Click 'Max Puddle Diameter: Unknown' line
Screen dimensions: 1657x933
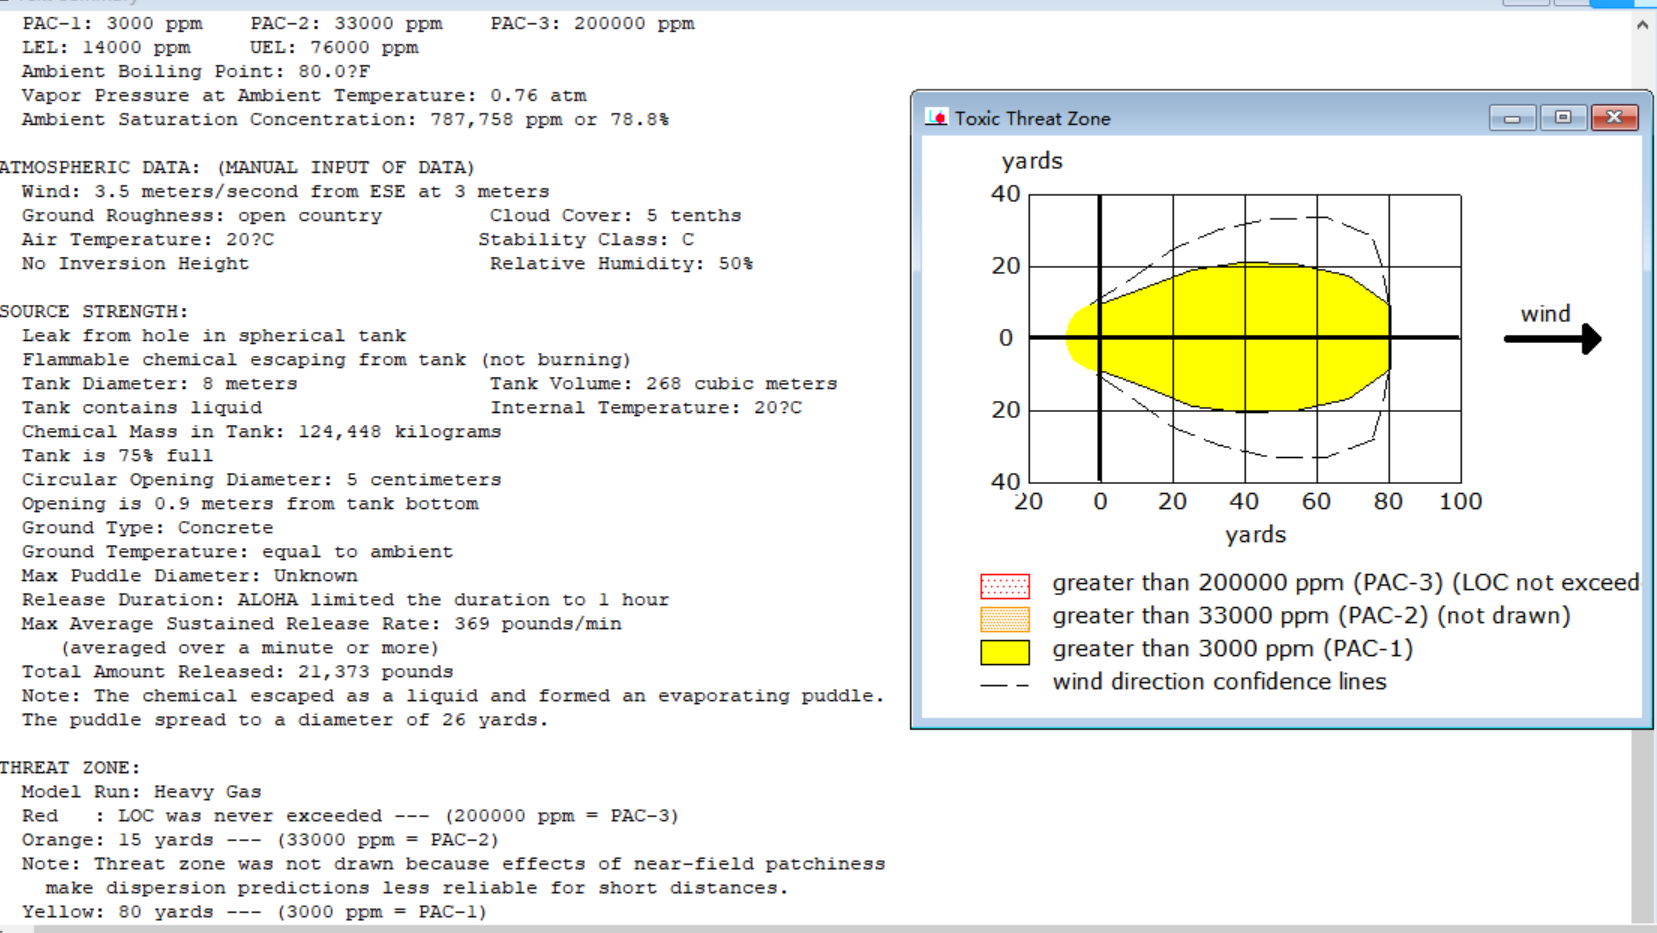[190, 575]
